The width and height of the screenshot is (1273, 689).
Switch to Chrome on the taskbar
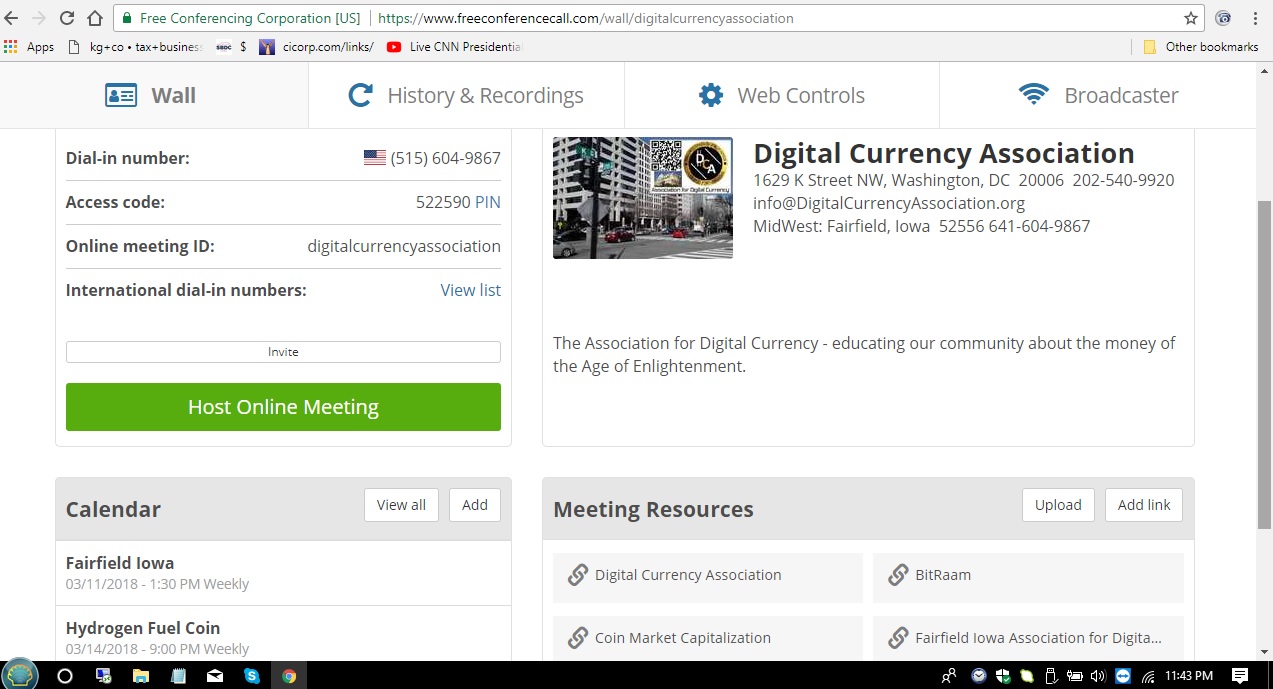click(289, 676)
